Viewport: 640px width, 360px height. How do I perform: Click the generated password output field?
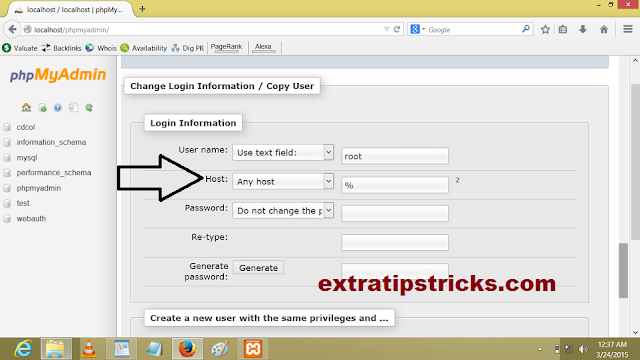(395, 270)
